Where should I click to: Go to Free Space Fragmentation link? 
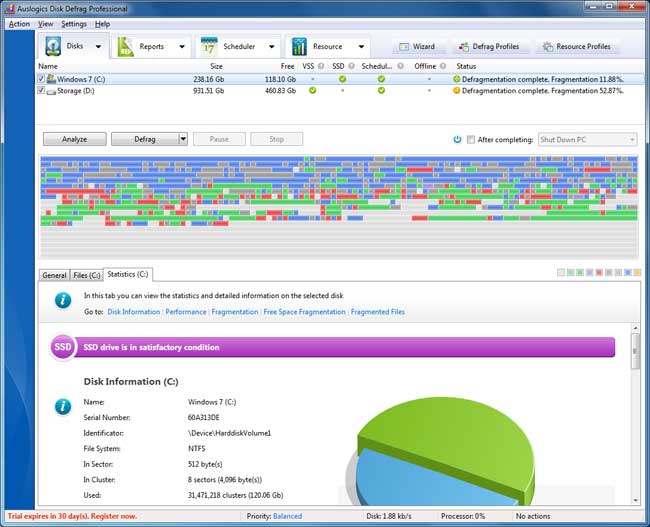click(x=304, y=312)
